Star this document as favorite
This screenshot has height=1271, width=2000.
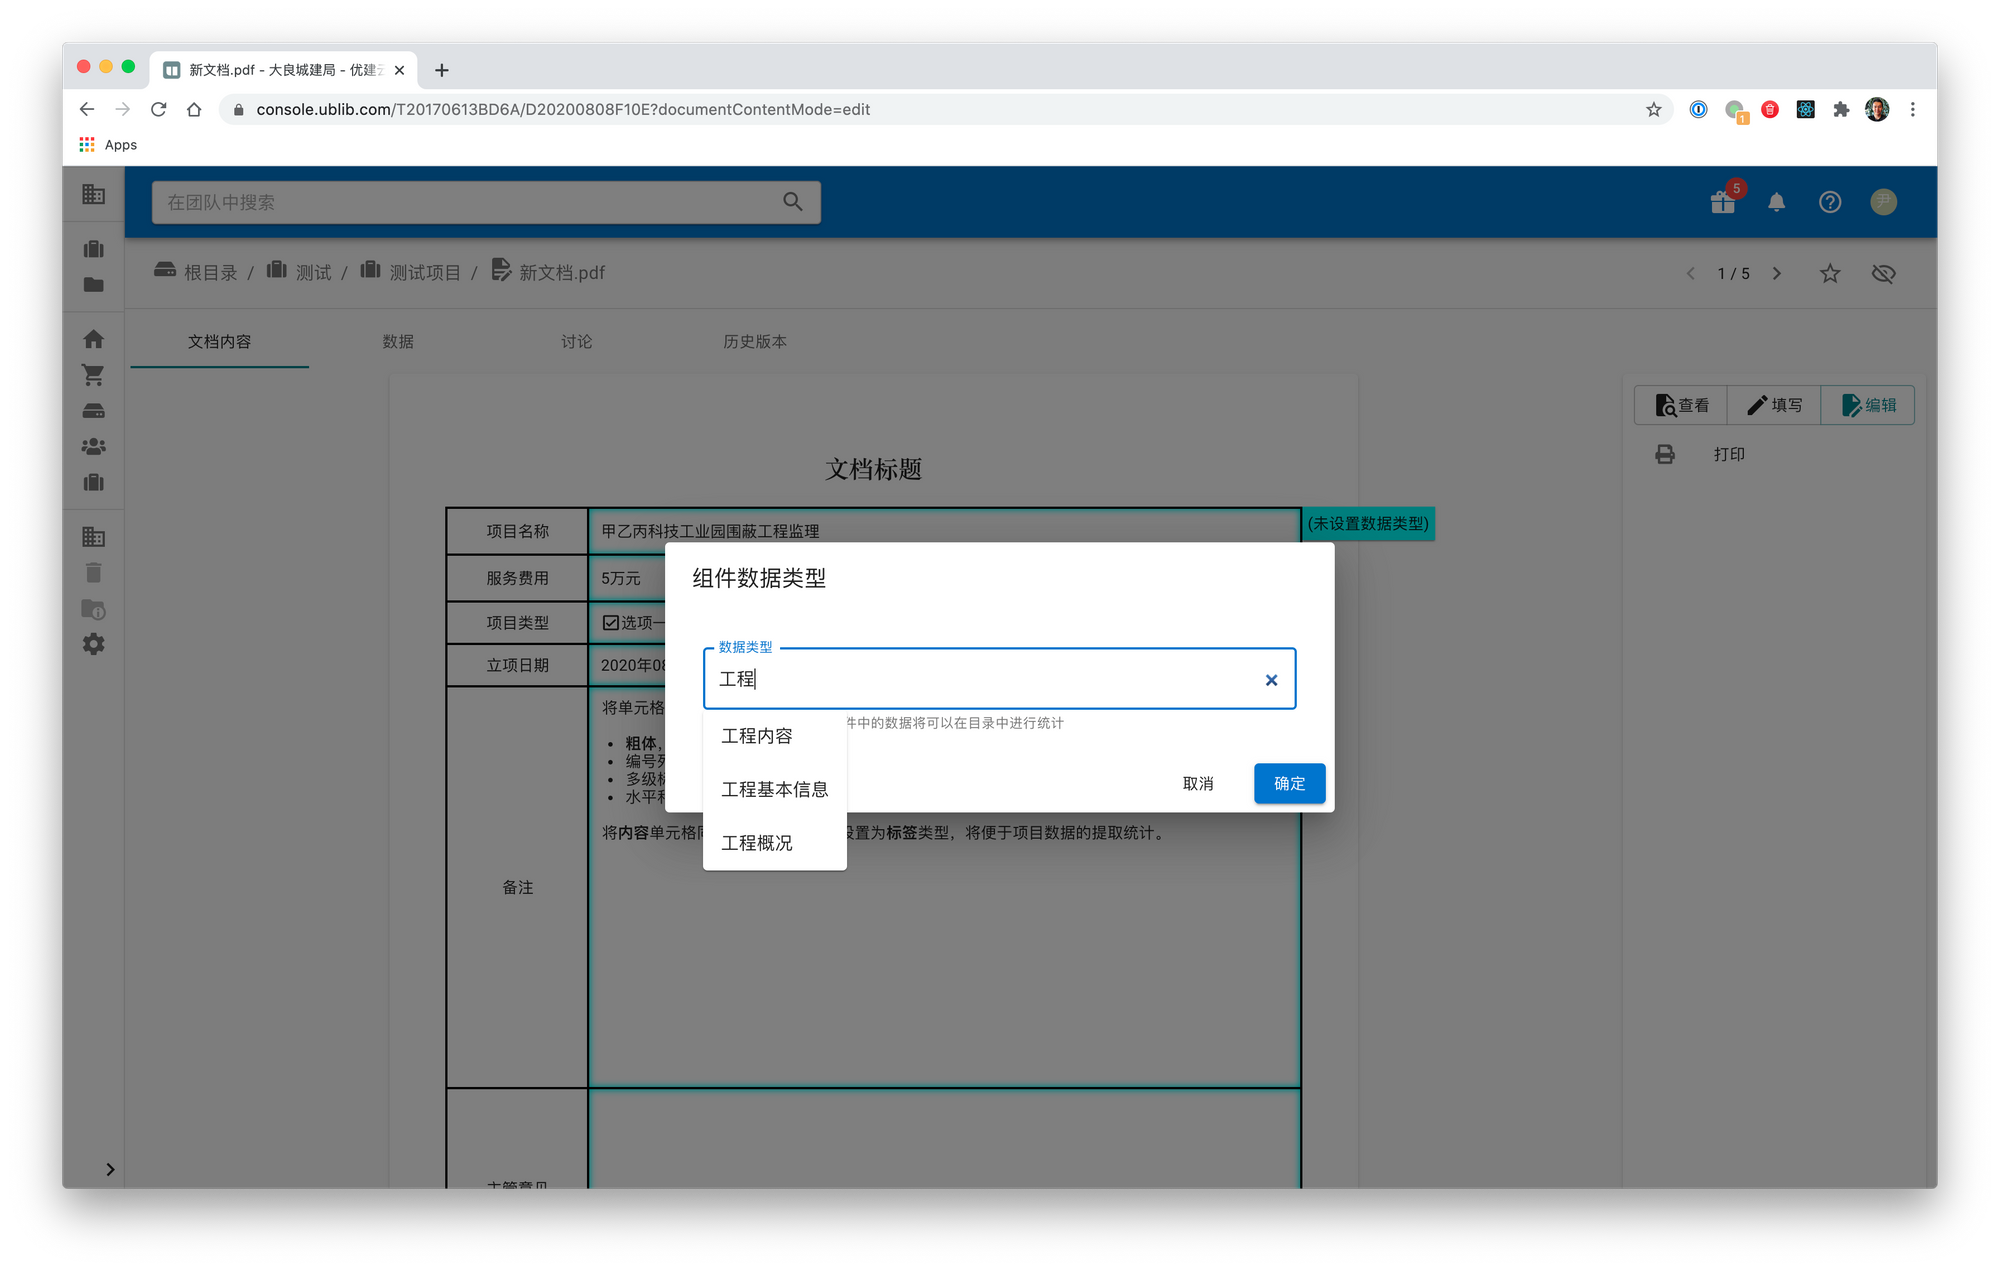[x=1829, y=273]
